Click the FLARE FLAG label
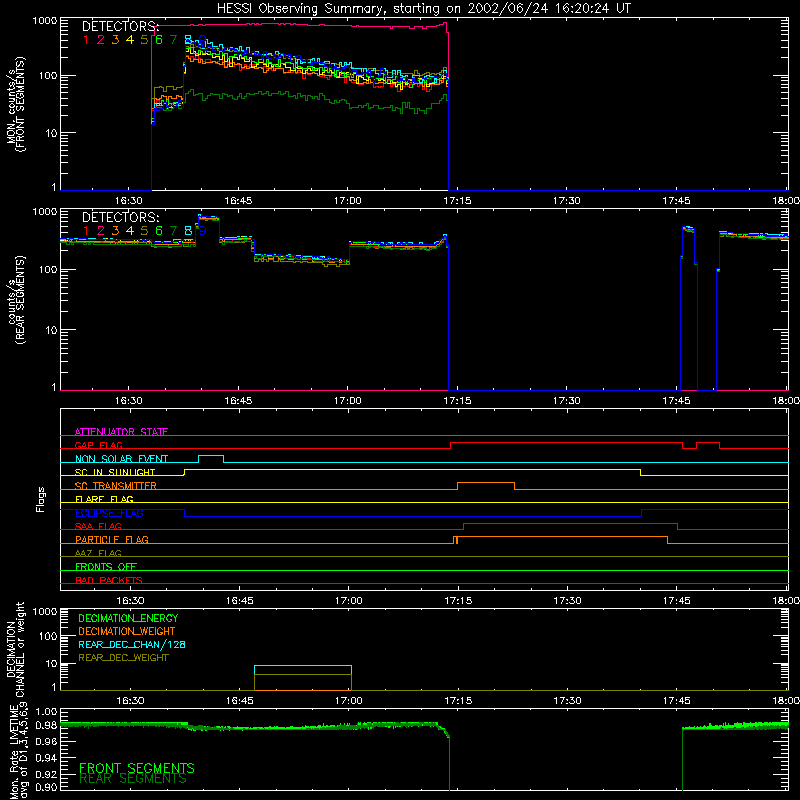800x800 pixels. coord(104,499)
